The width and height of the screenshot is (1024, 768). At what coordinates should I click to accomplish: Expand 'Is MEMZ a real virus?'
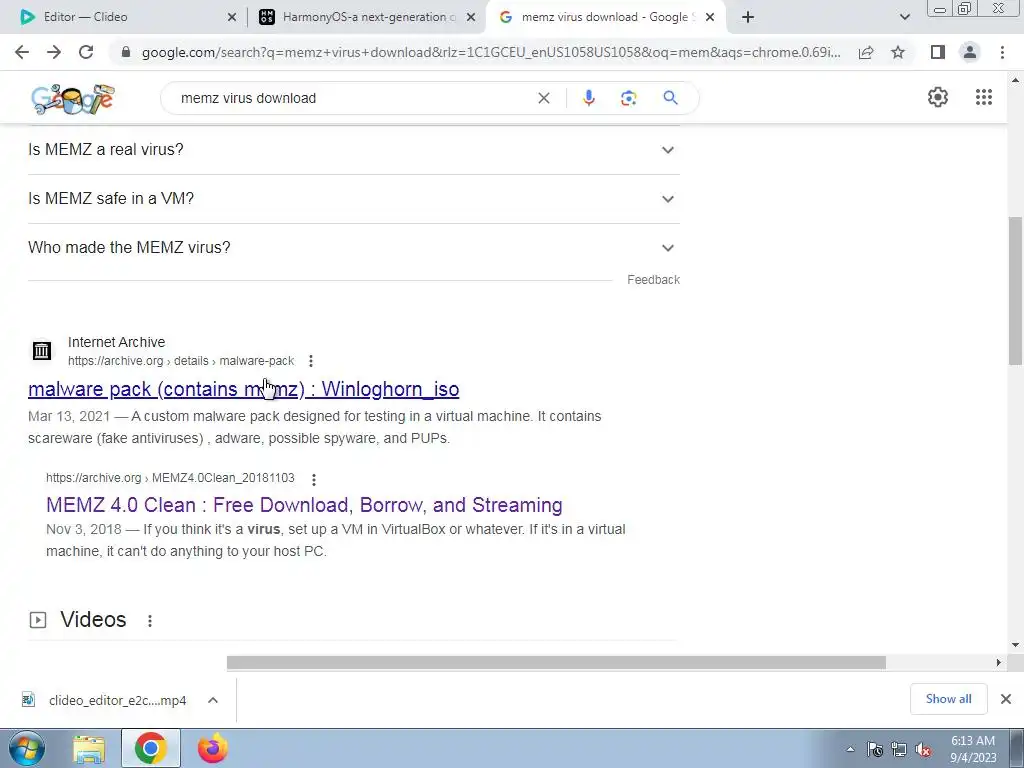(354, 150)
